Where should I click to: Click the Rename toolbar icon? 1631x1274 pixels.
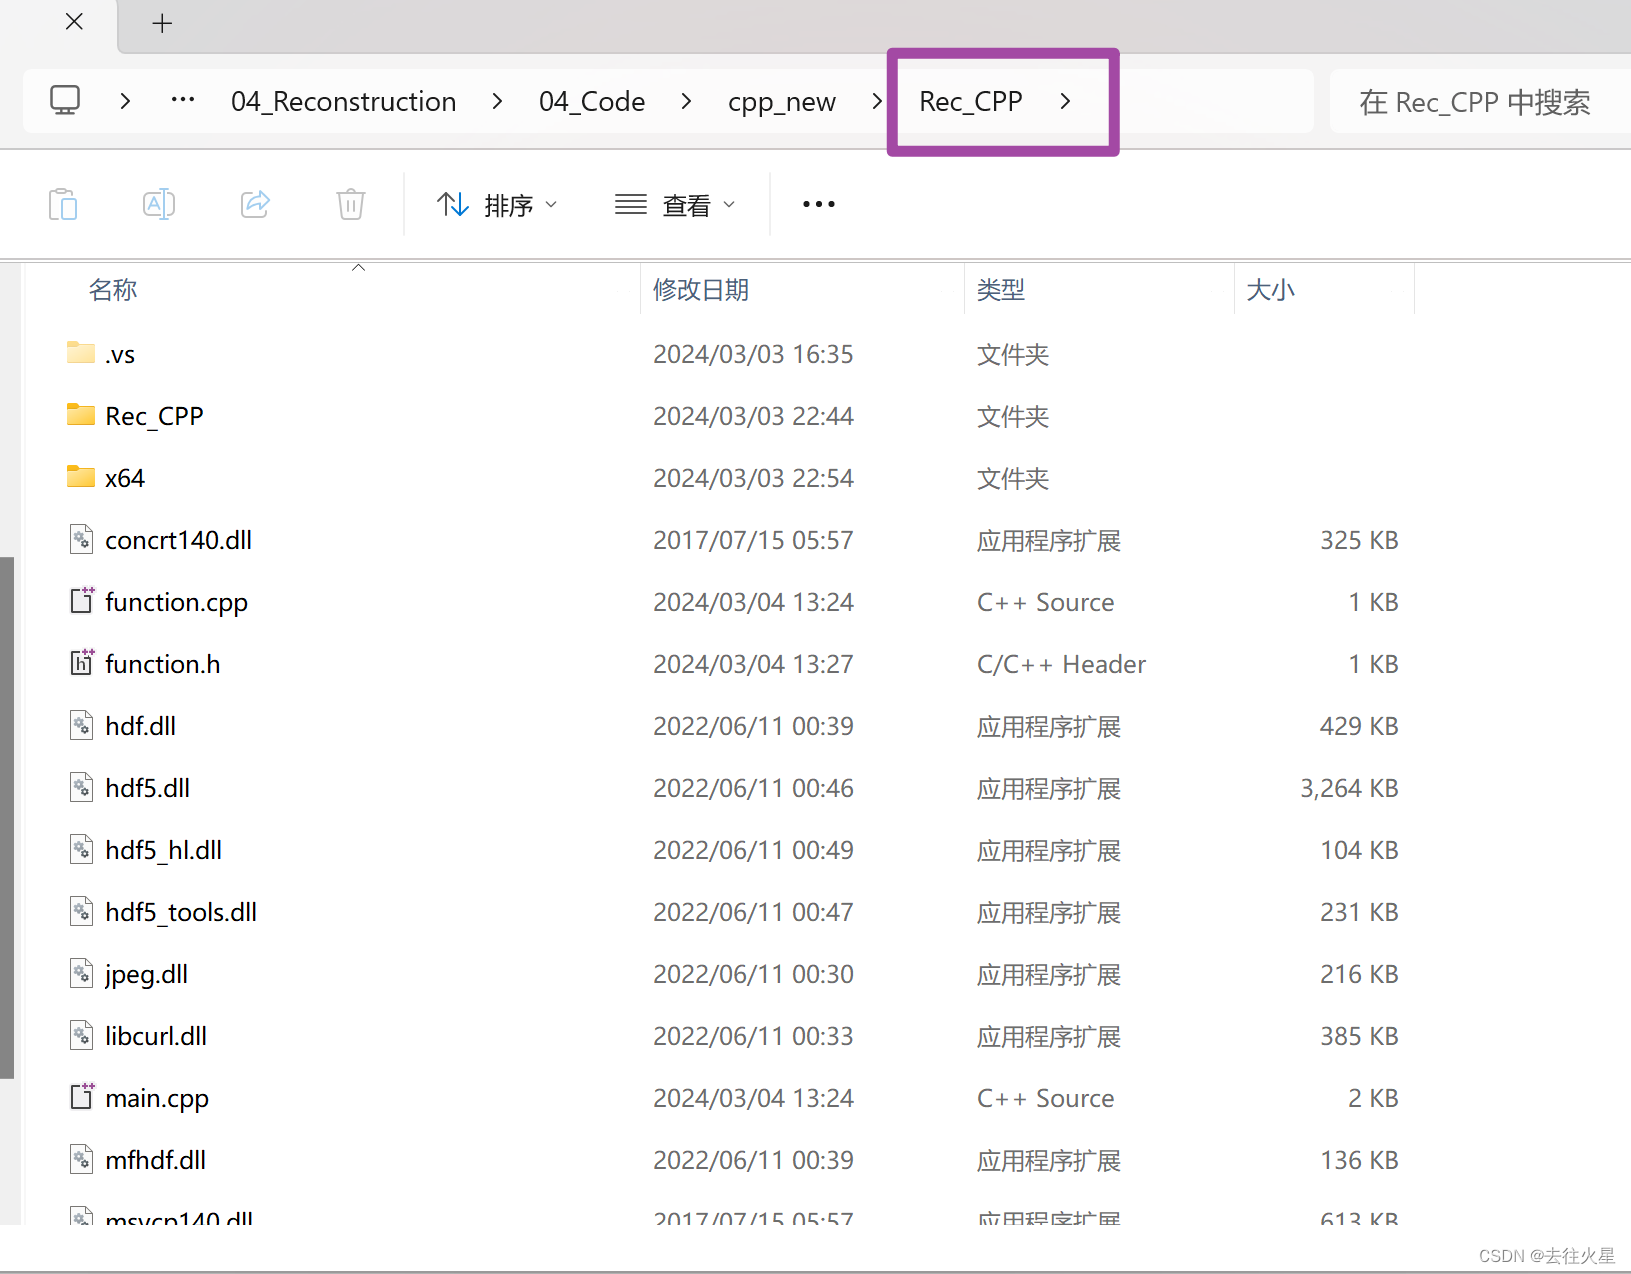[159, 204]
